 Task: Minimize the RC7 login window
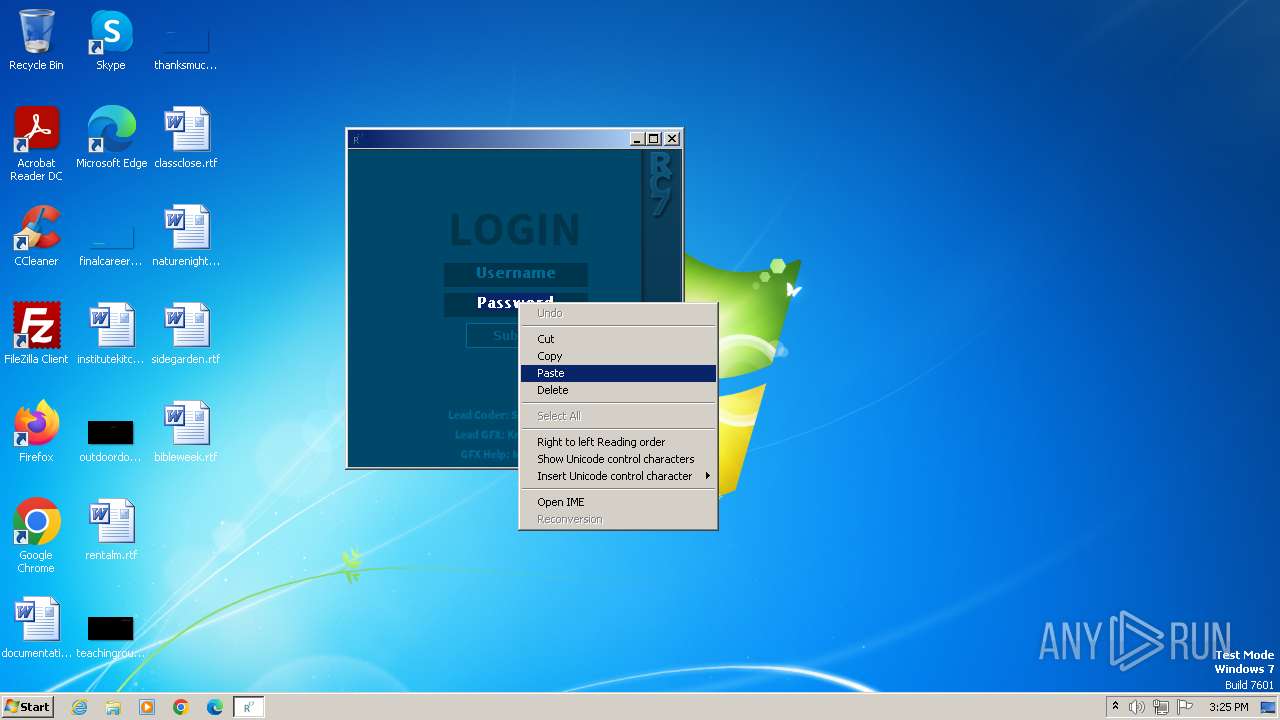637,139
